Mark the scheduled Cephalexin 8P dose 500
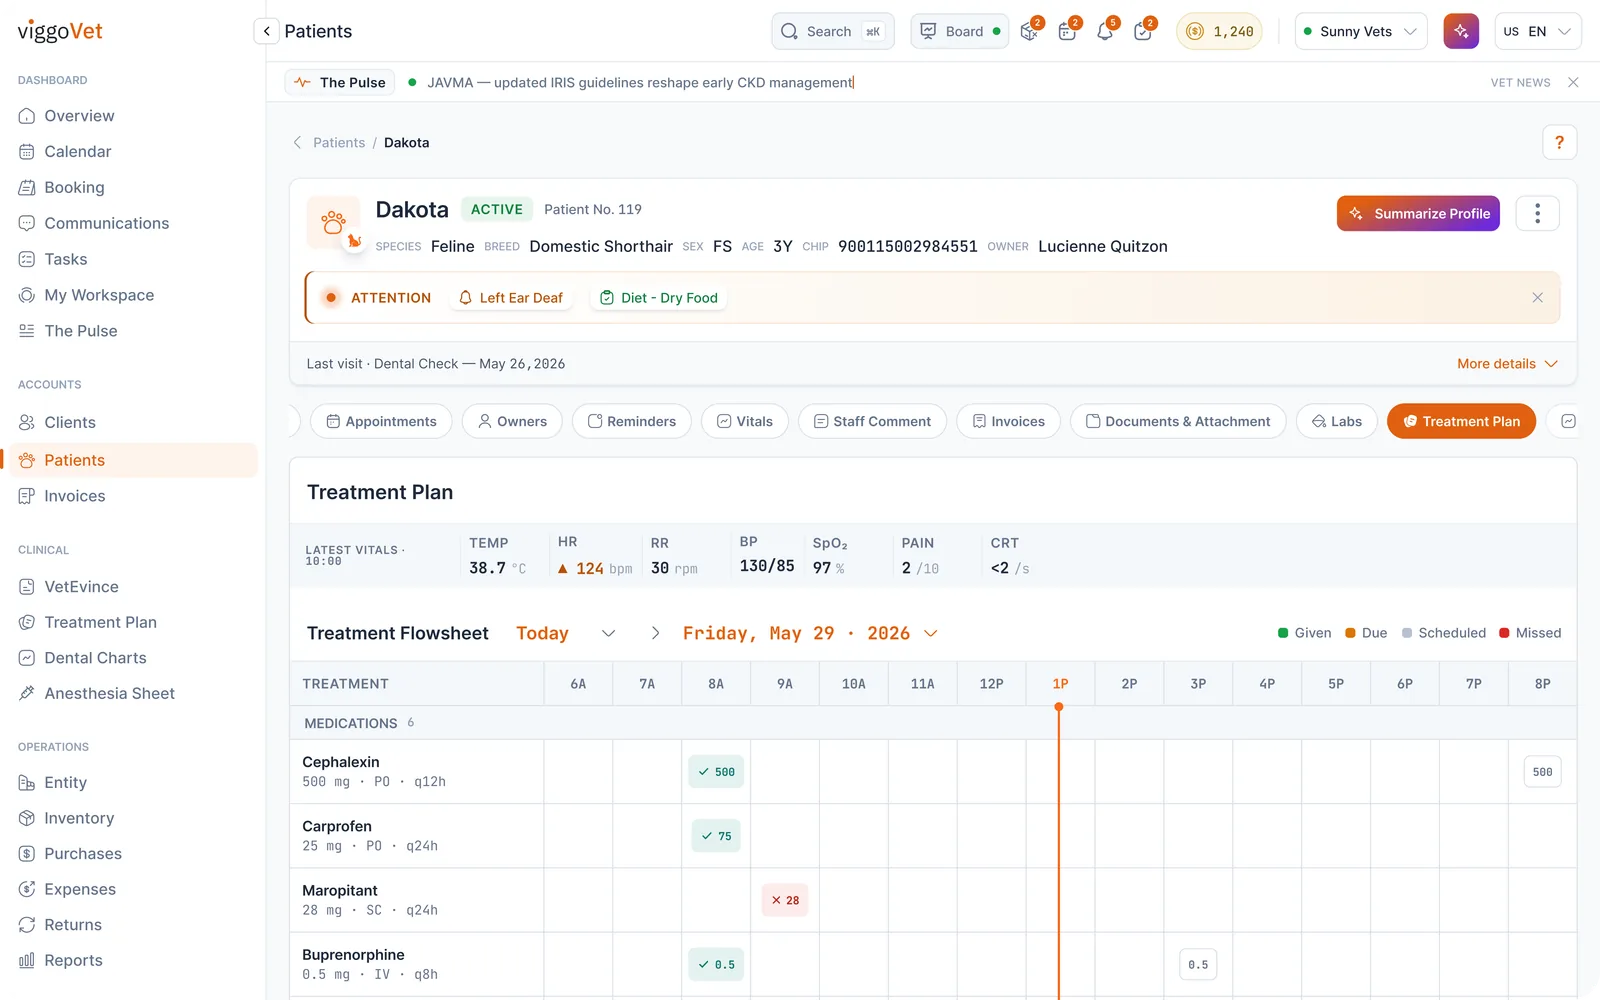The height and width of the screenshot is (1000, 1600). (1543, 772)
